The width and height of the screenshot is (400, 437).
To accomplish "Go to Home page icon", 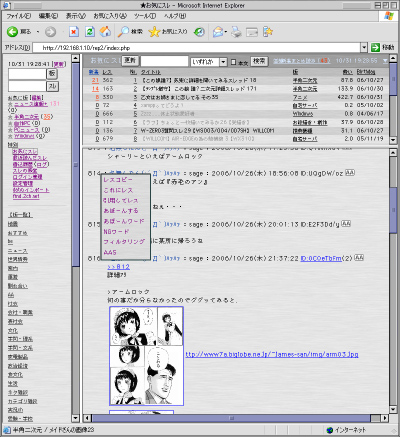I will tap(105, 32).
